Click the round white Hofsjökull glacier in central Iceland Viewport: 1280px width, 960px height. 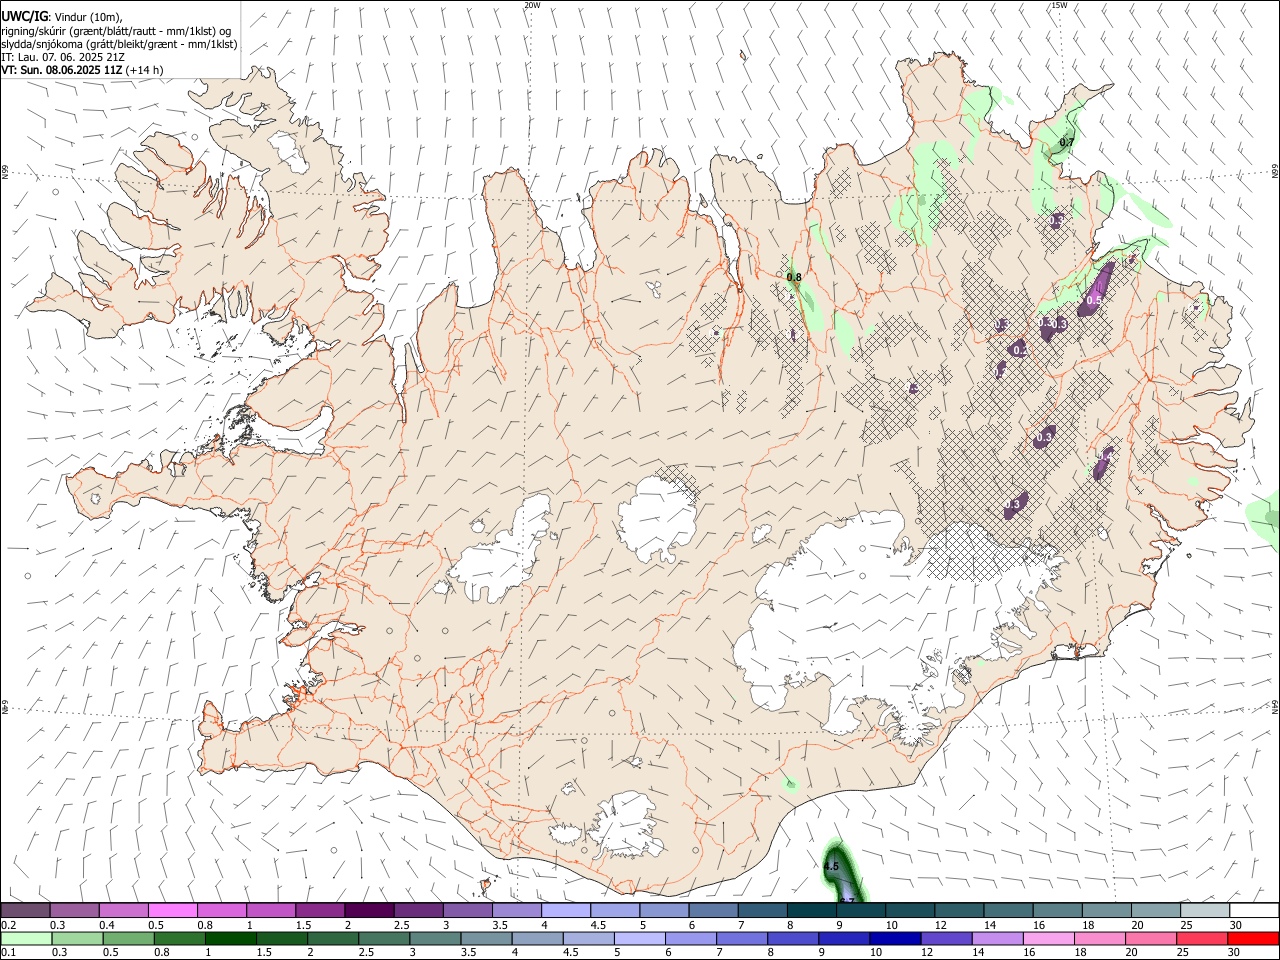(x=658, y=518)
